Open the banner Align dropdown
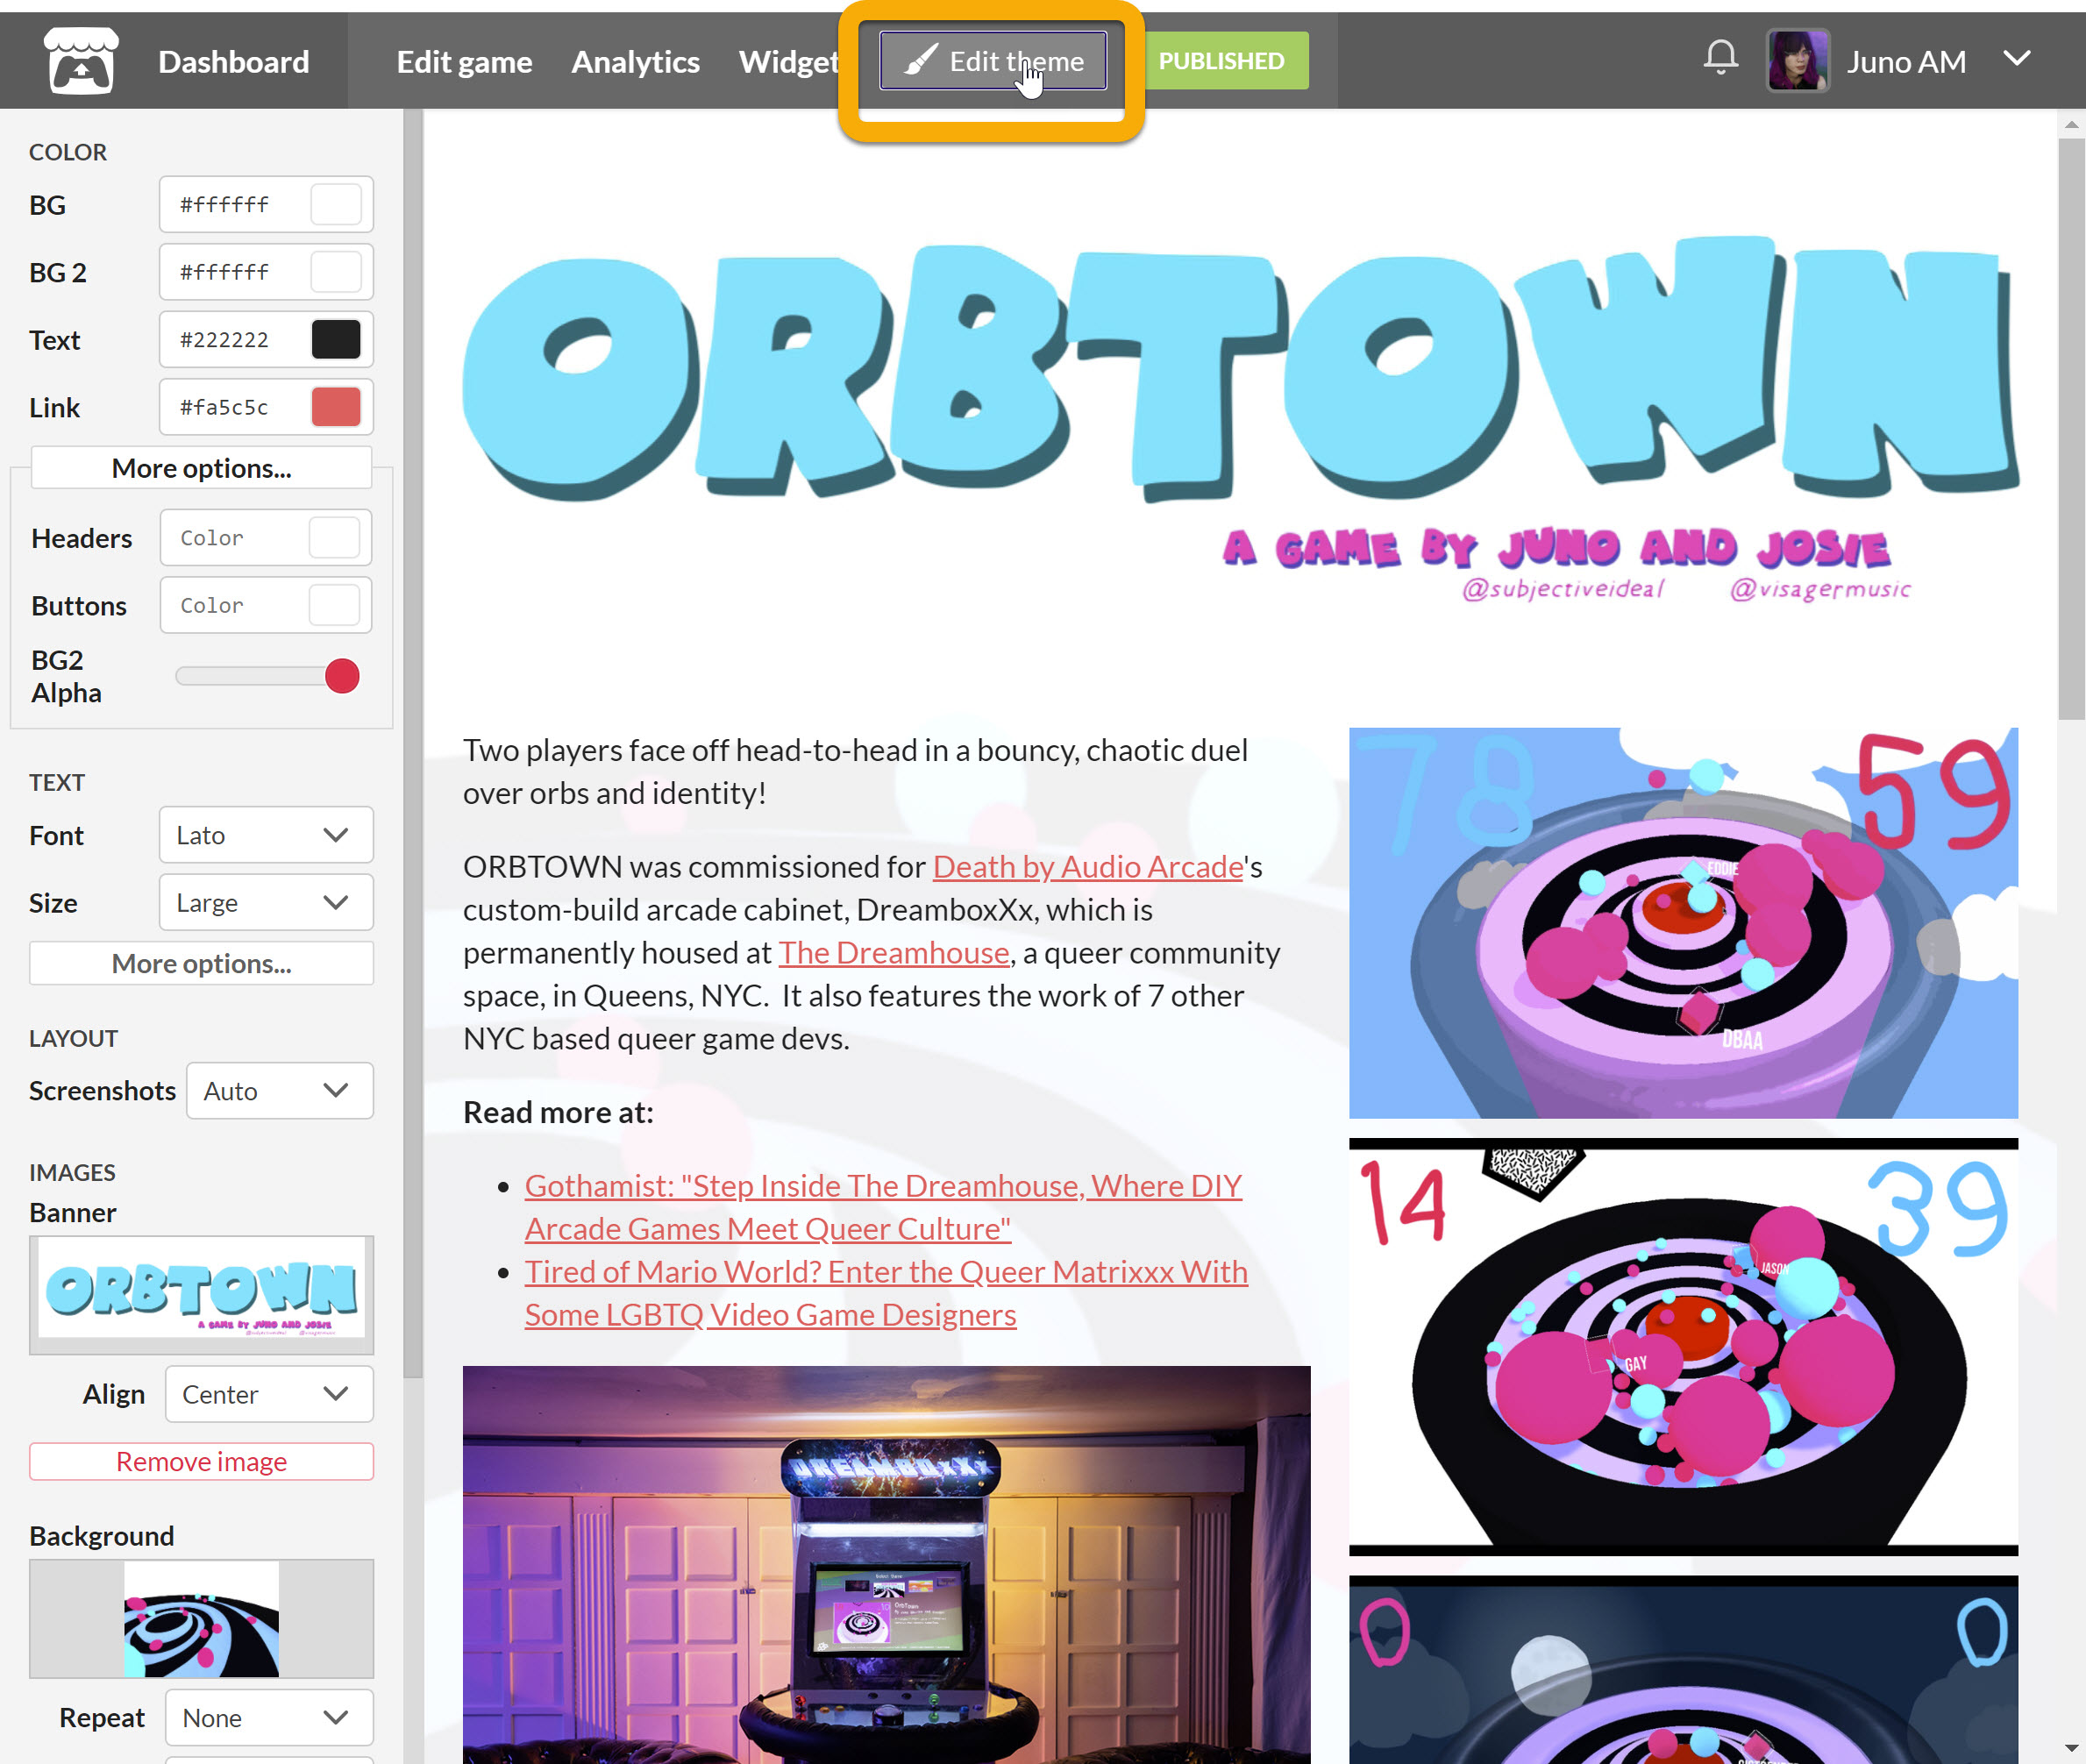Image resolution: width=2086 pixels, height=1764 pixels. click(x=269, y=1393)
